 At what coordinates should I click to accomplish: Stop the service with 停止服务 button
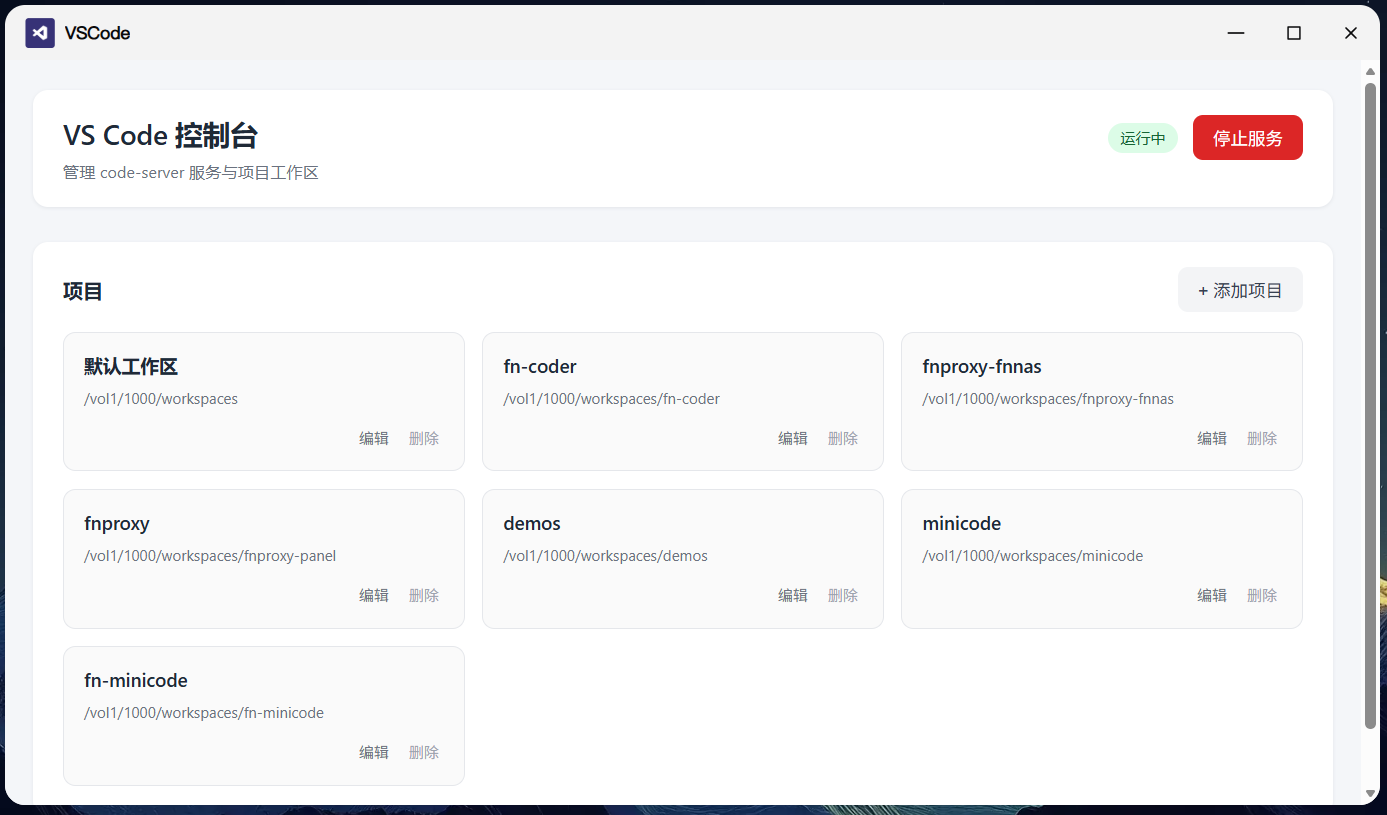[x=1248, y=138]
